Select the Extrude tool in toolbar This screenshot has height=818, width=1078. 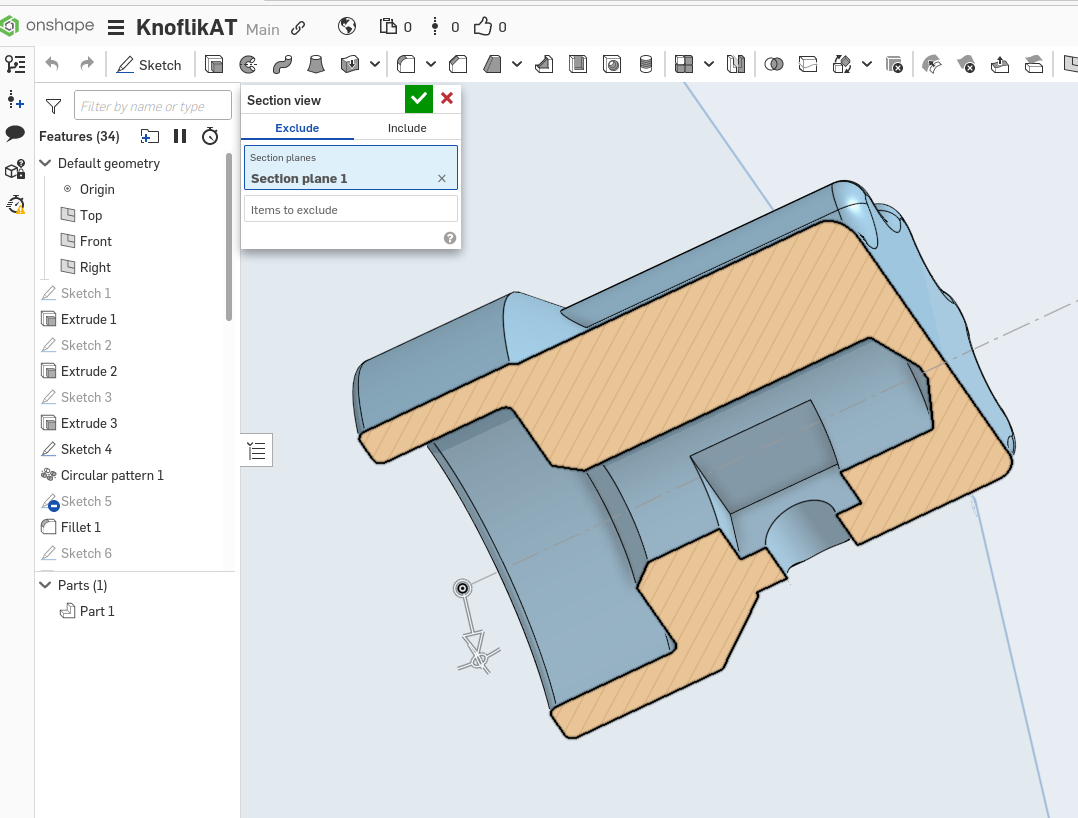coord(214,65)
